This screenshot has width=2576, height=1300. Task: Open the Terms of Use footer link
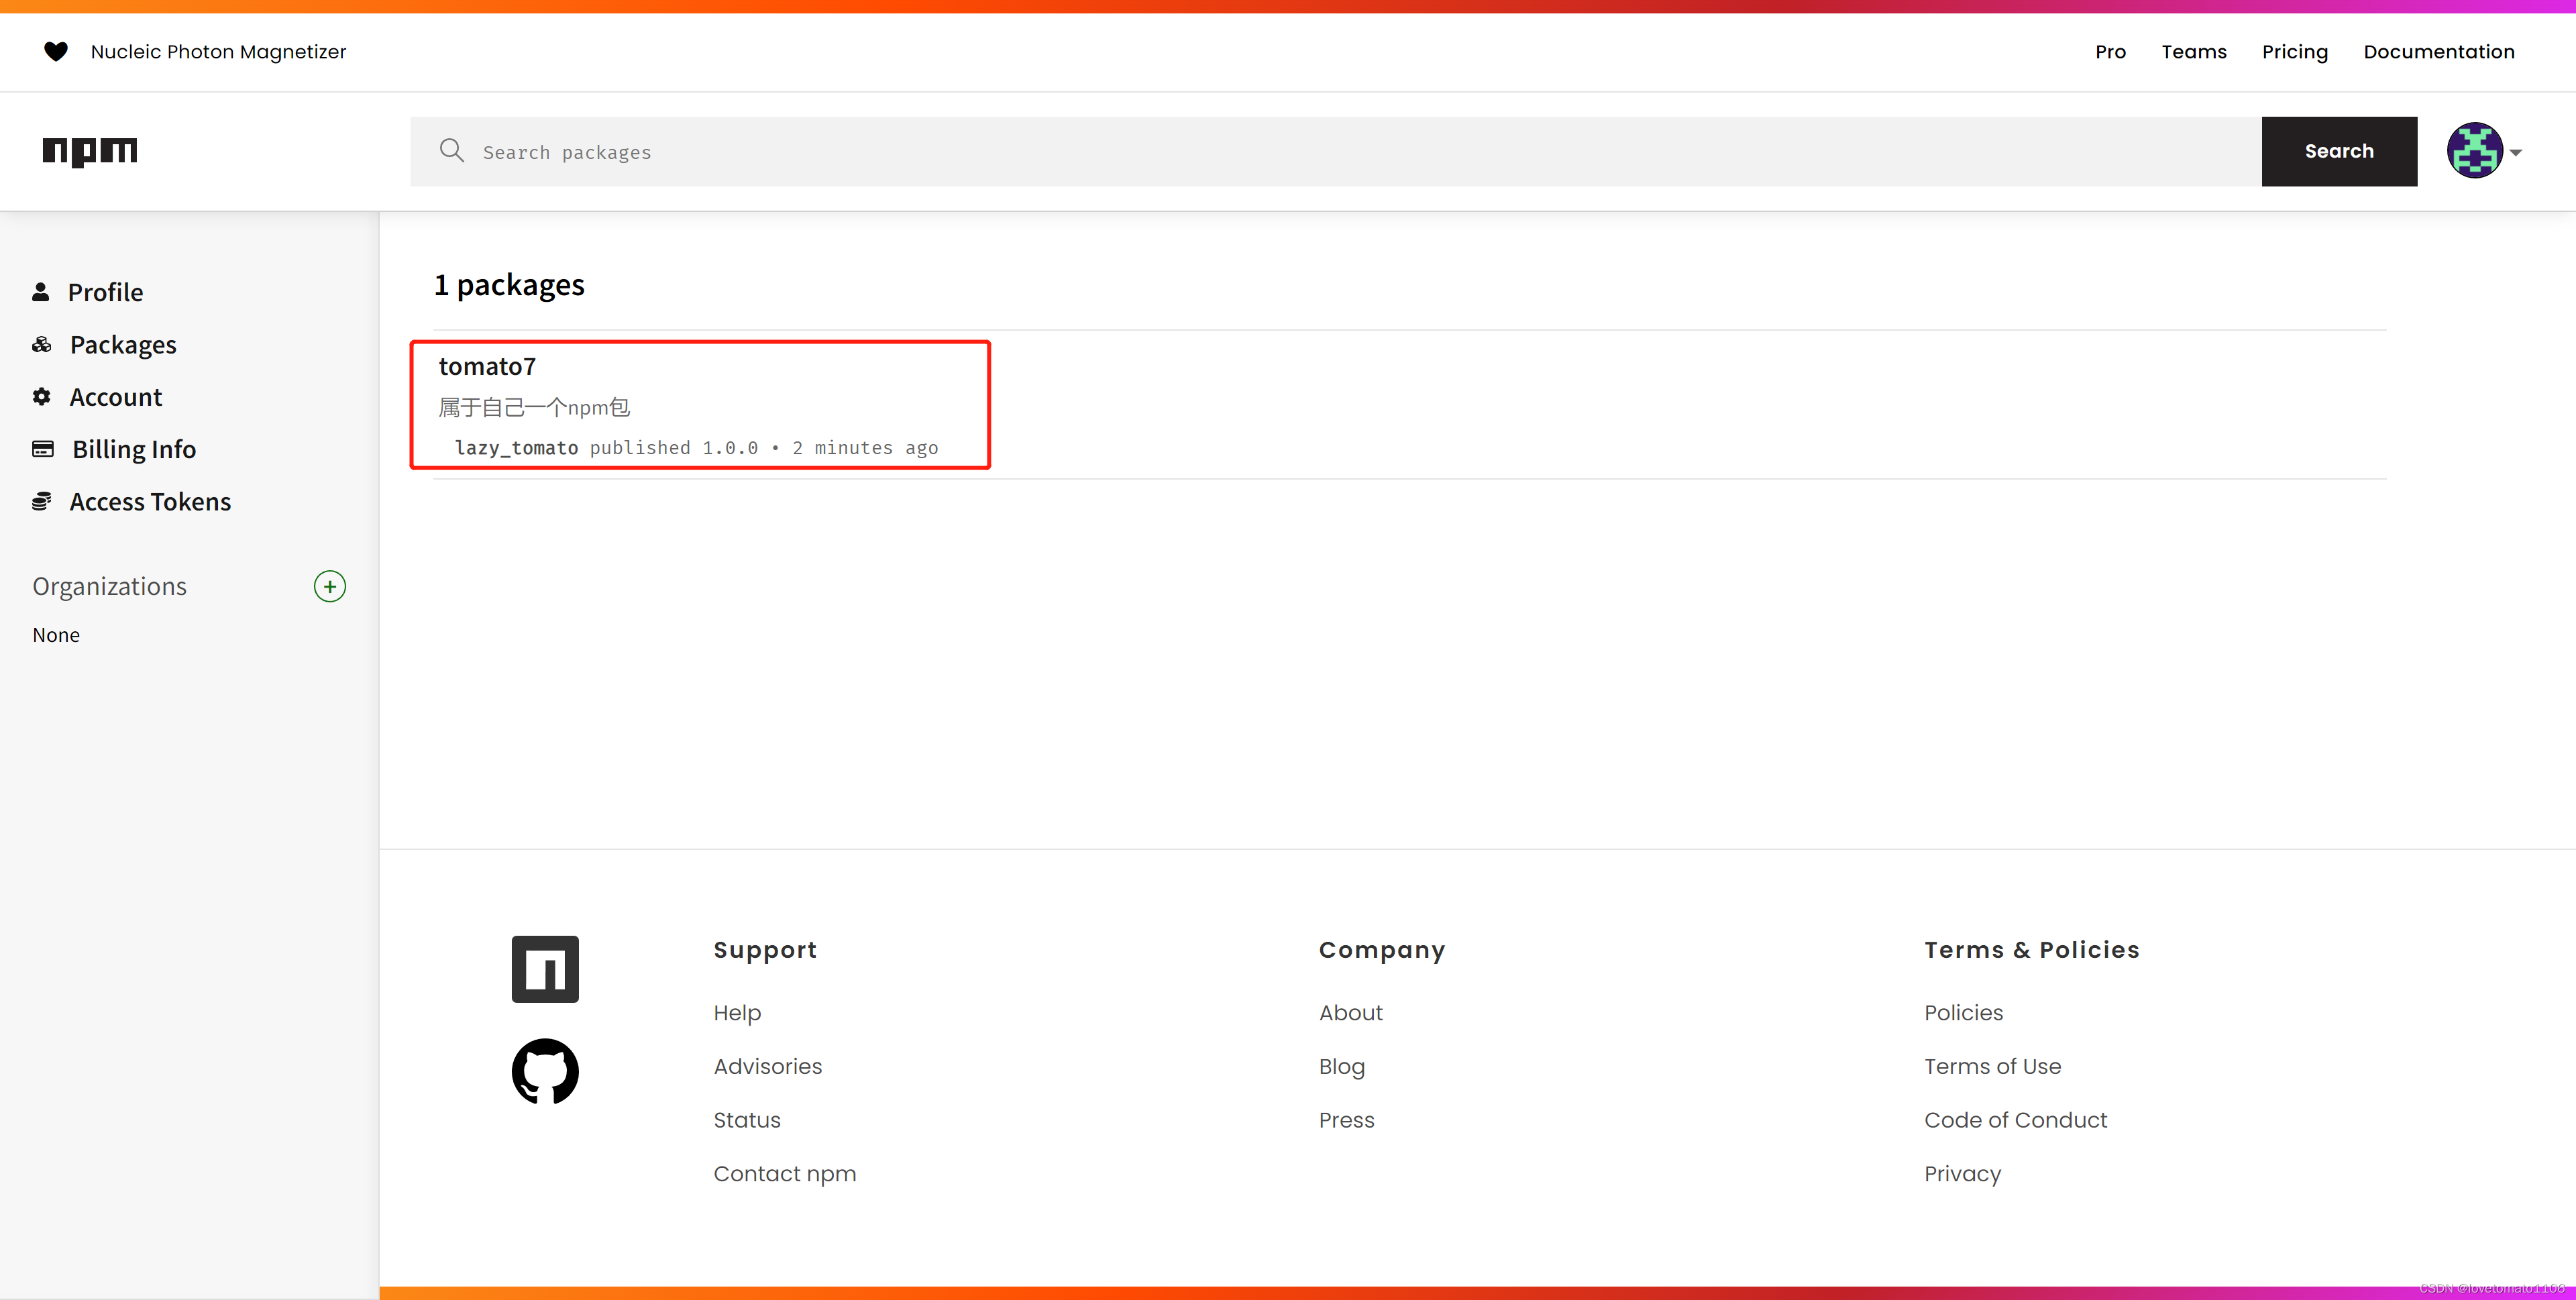pyautogui.click(x=1992, y=1066)
